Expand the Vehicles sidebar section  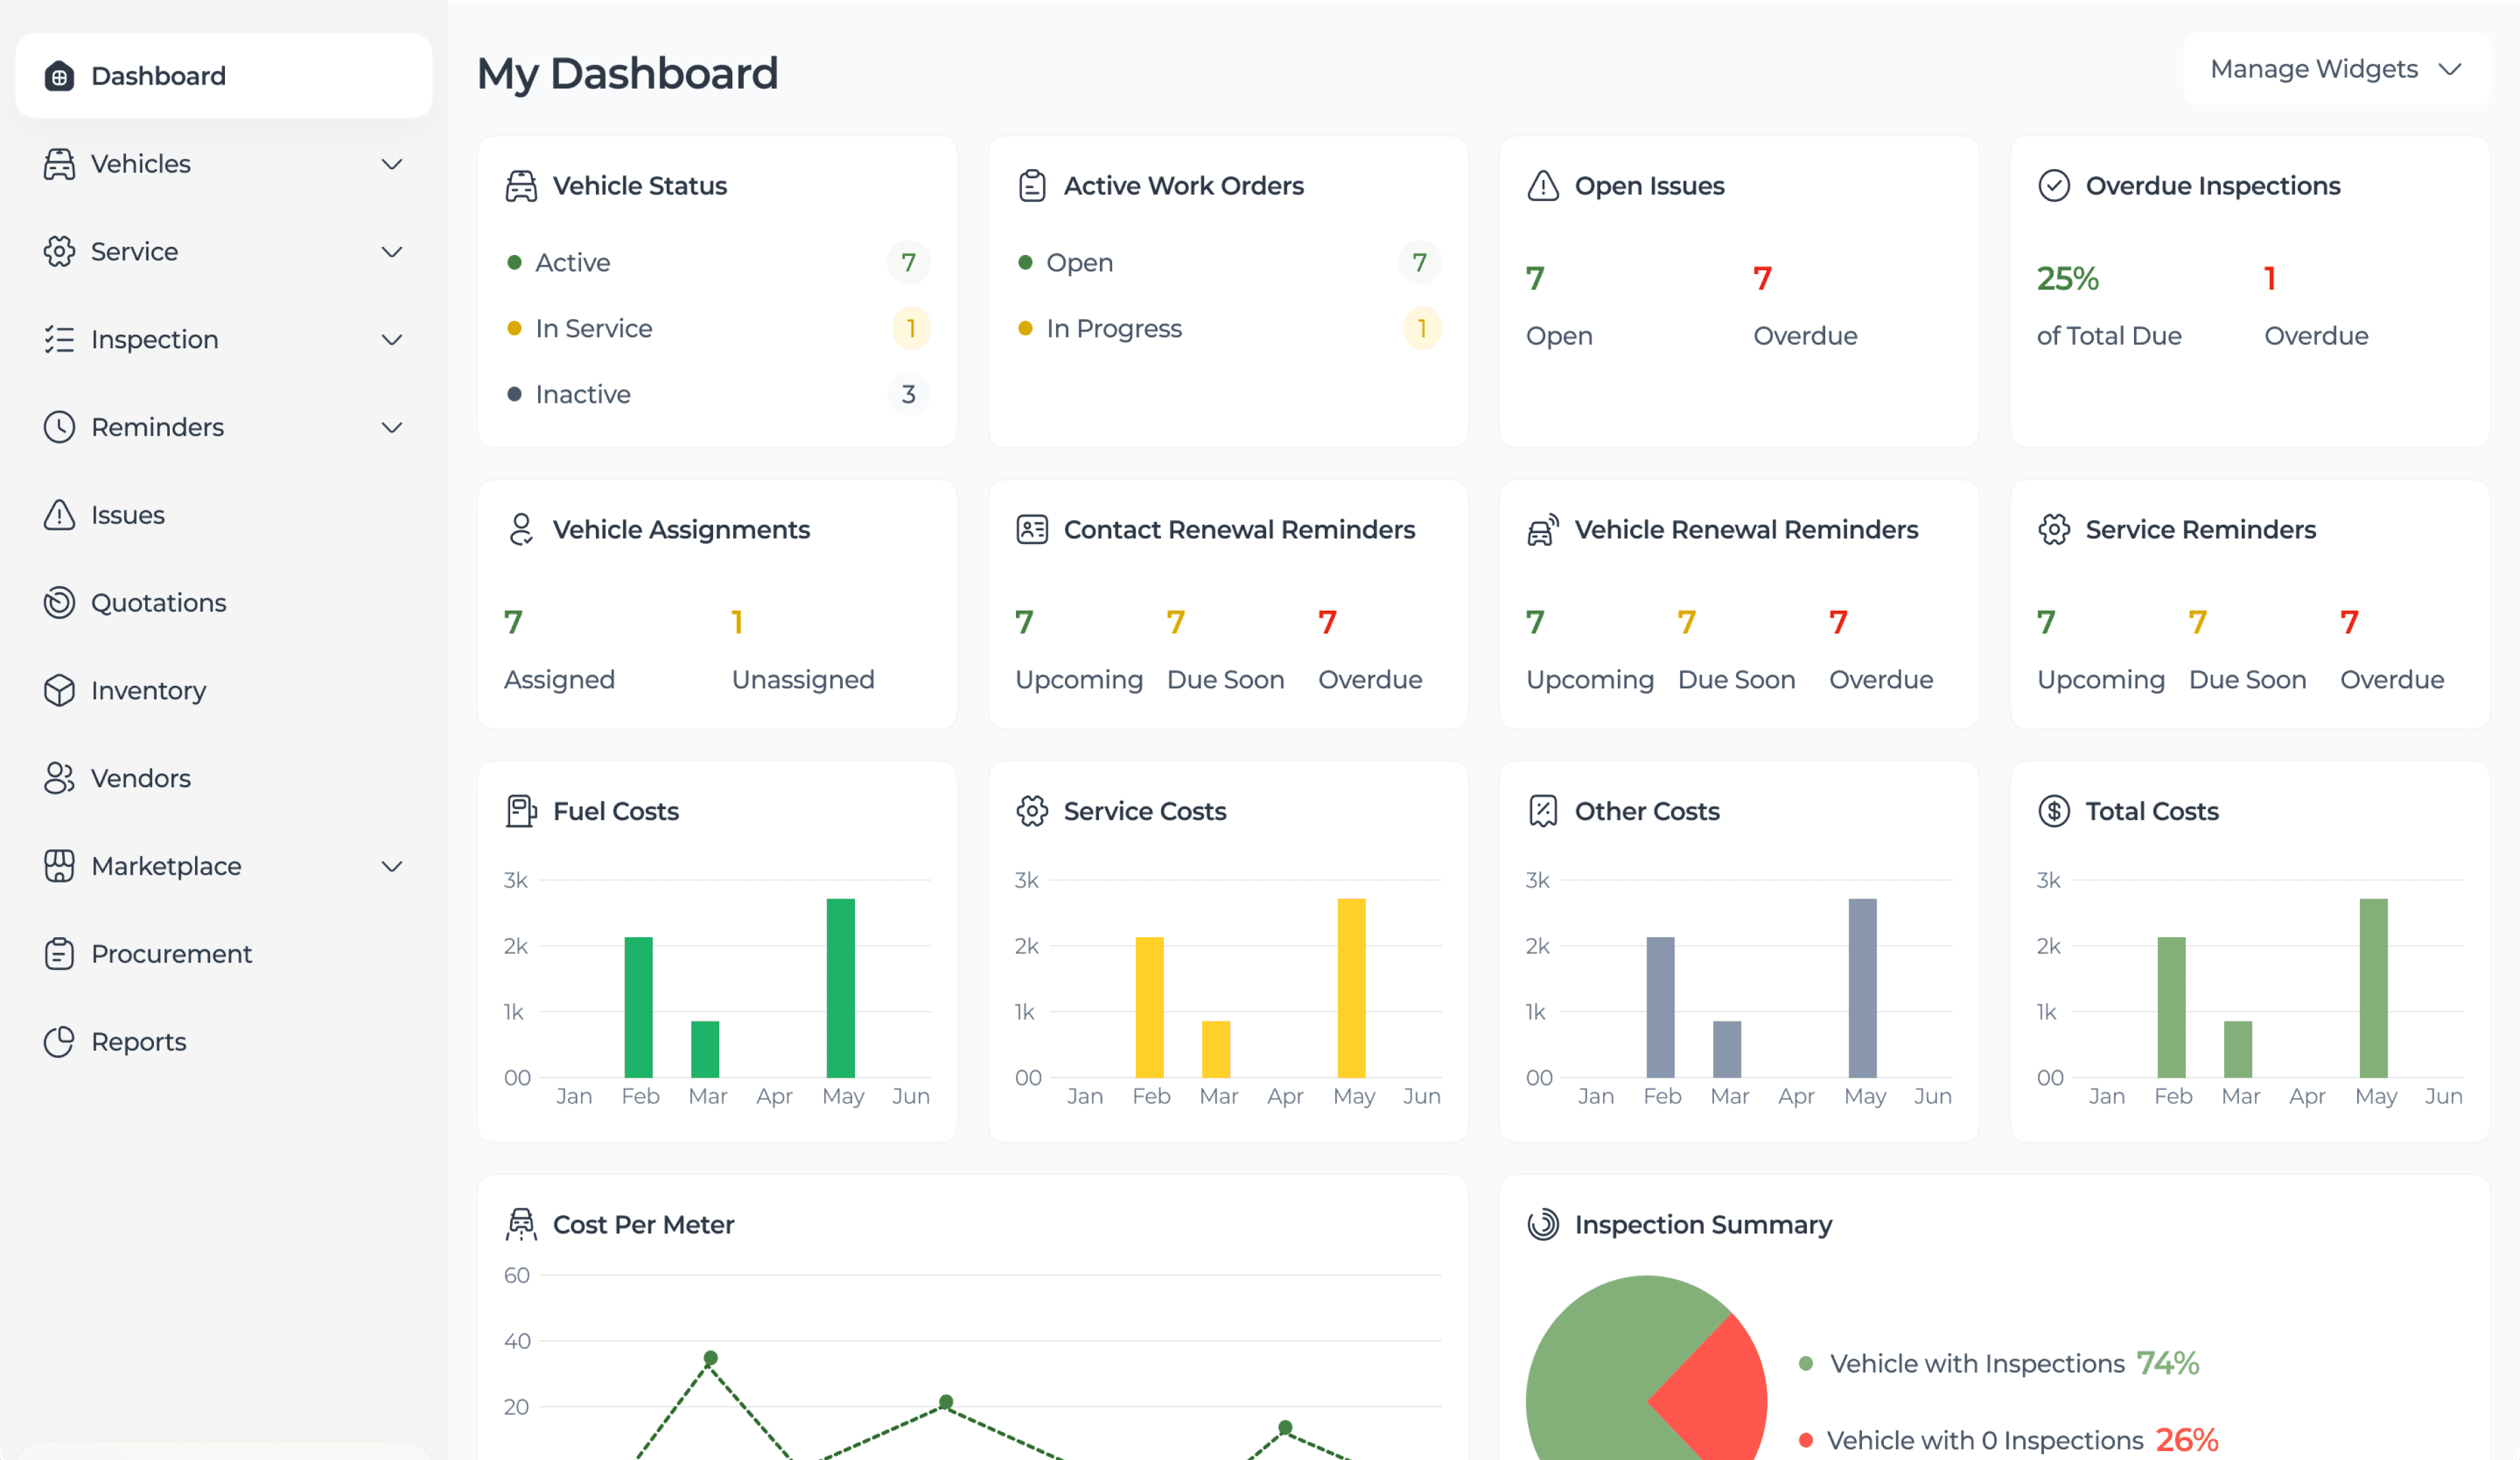(x=392, y=164)
